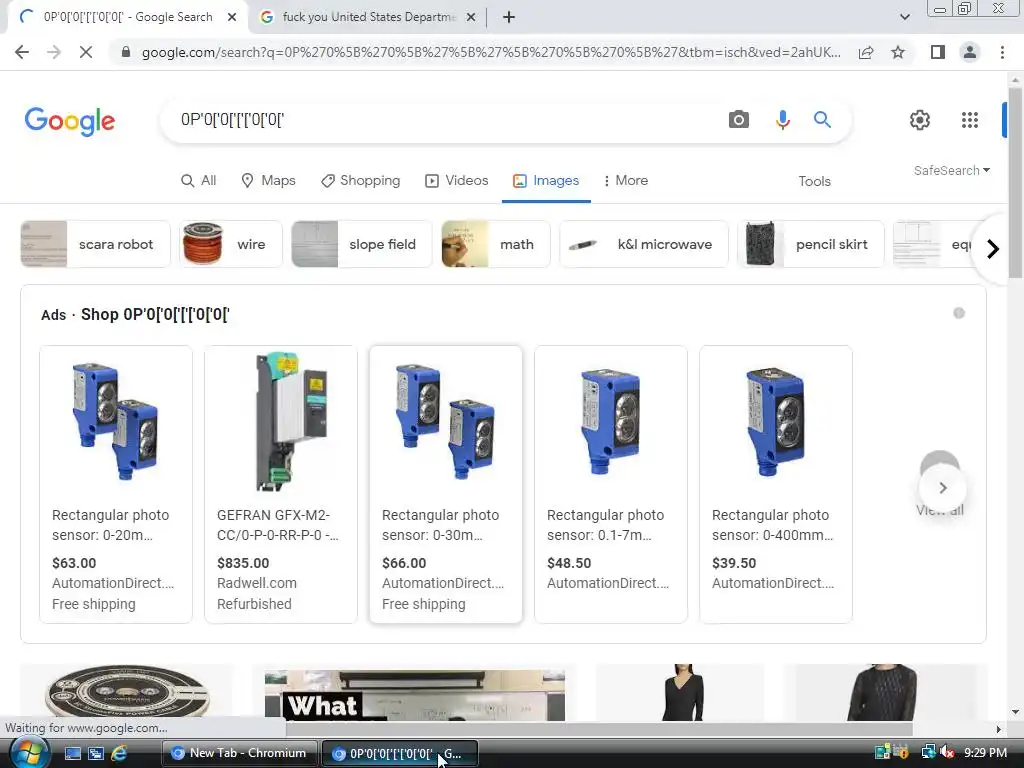Click the Show Desktop quick launch icon
The width and height of the screenshot is (1024, 768).
pos(73,753)
